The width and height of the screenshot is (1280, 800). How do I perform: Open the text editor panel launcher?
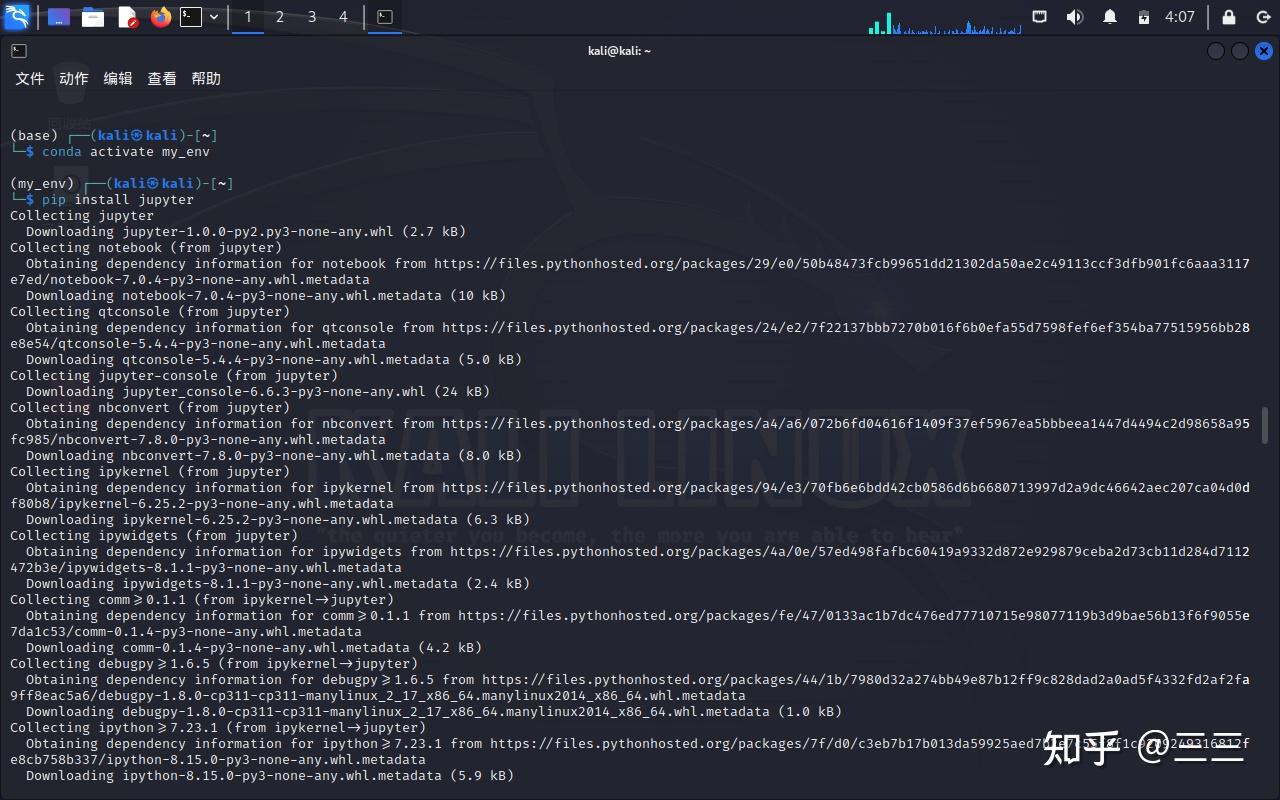[x=126, y=16]
